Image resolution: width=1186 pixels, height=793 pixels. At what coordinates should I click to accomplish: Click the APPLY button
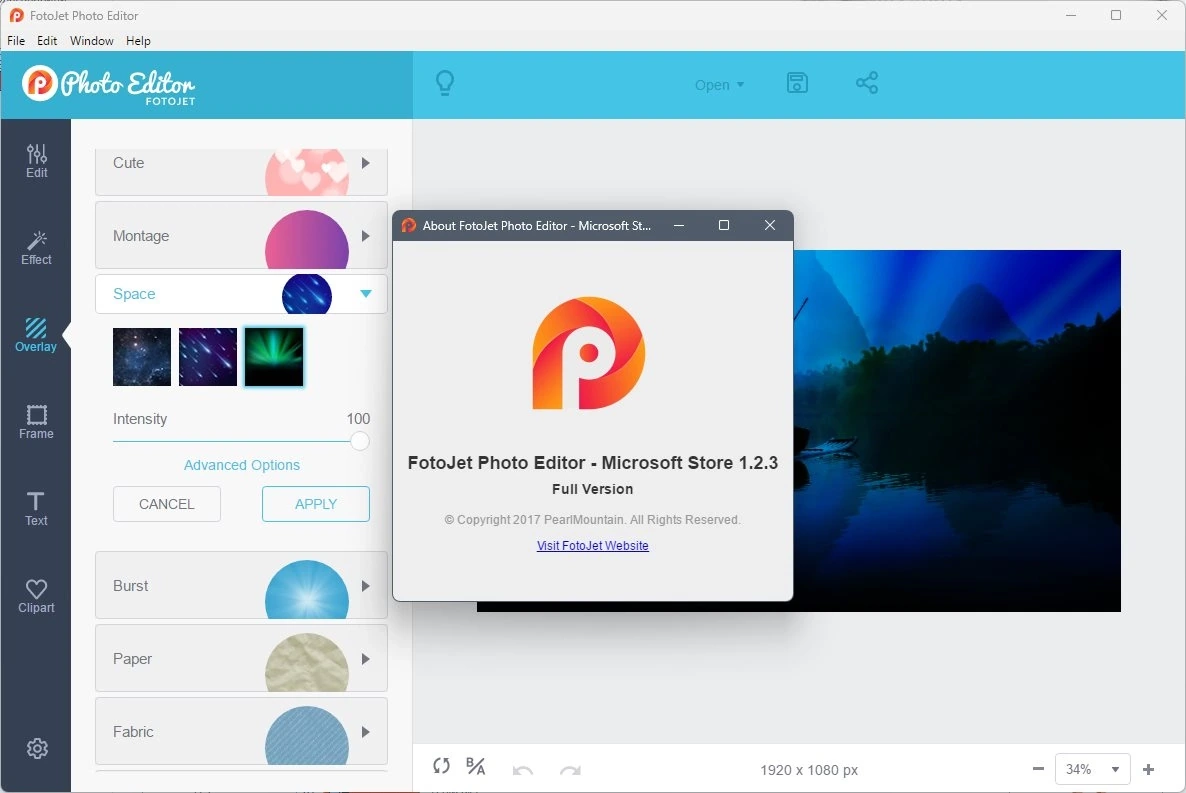[x=315, y=504]
